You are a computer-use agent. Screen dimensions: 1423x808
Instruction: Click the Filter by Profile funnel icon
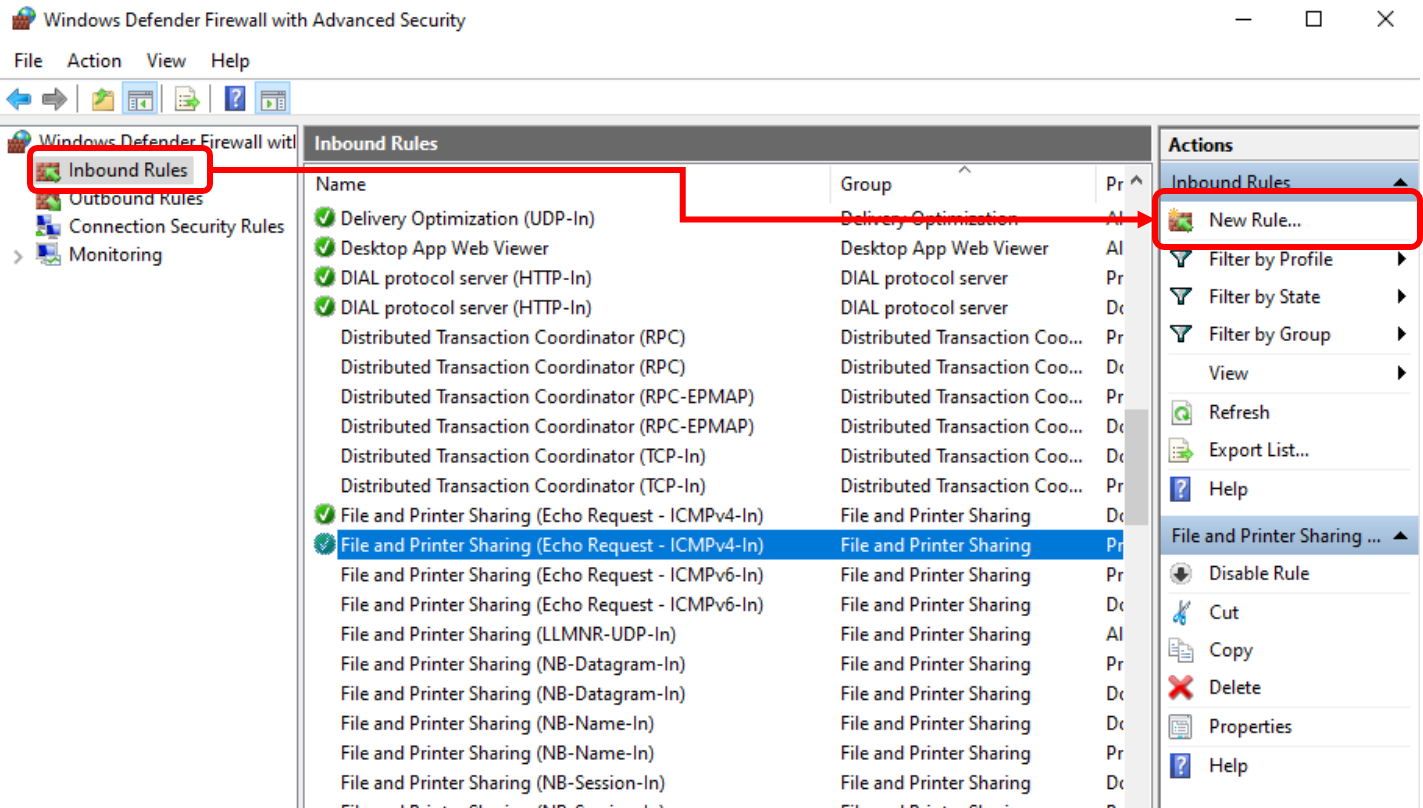click(x=1181, y=259)
